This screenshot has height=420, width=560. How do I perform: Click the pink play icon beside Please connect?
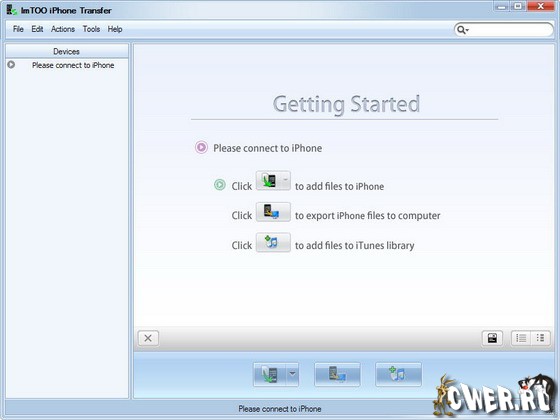[x=201, y=147]
